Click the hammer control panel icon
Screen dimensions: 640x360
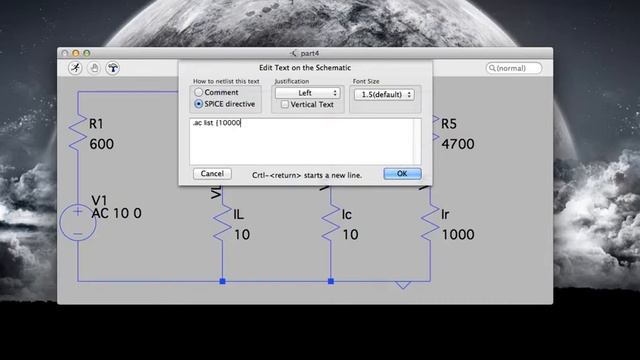(113, 68)
